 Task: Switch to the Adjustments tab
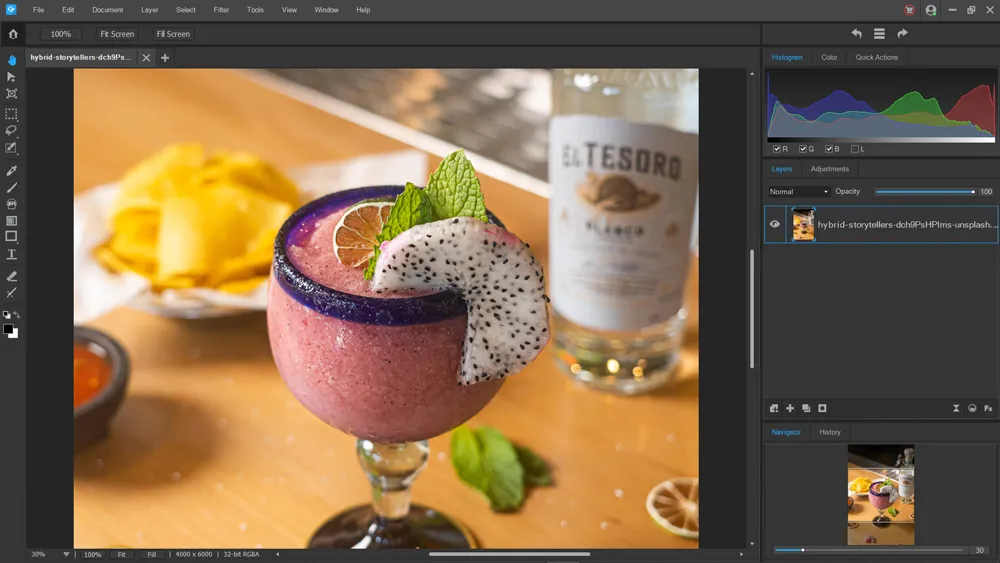830,169
